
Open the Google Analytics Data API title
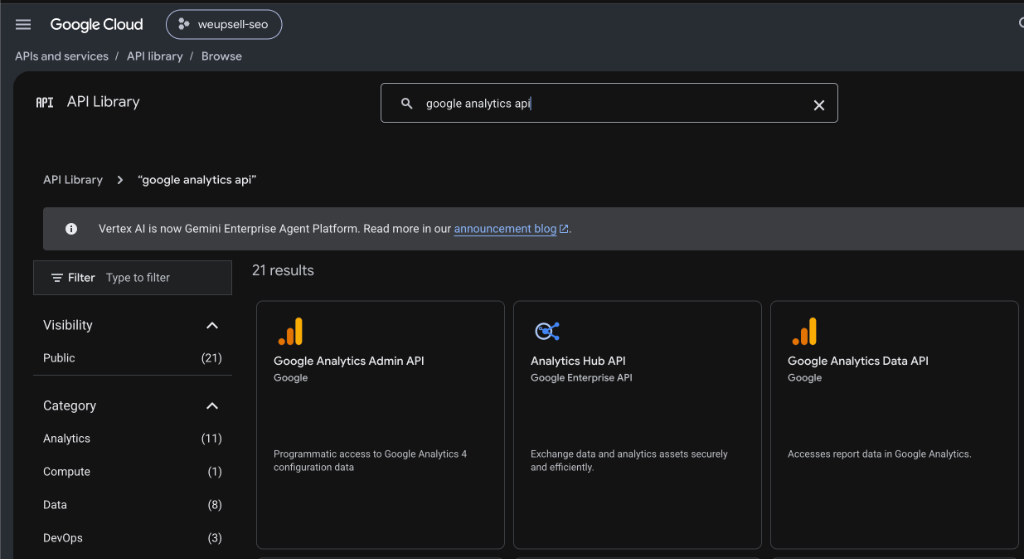coord(858,360)
